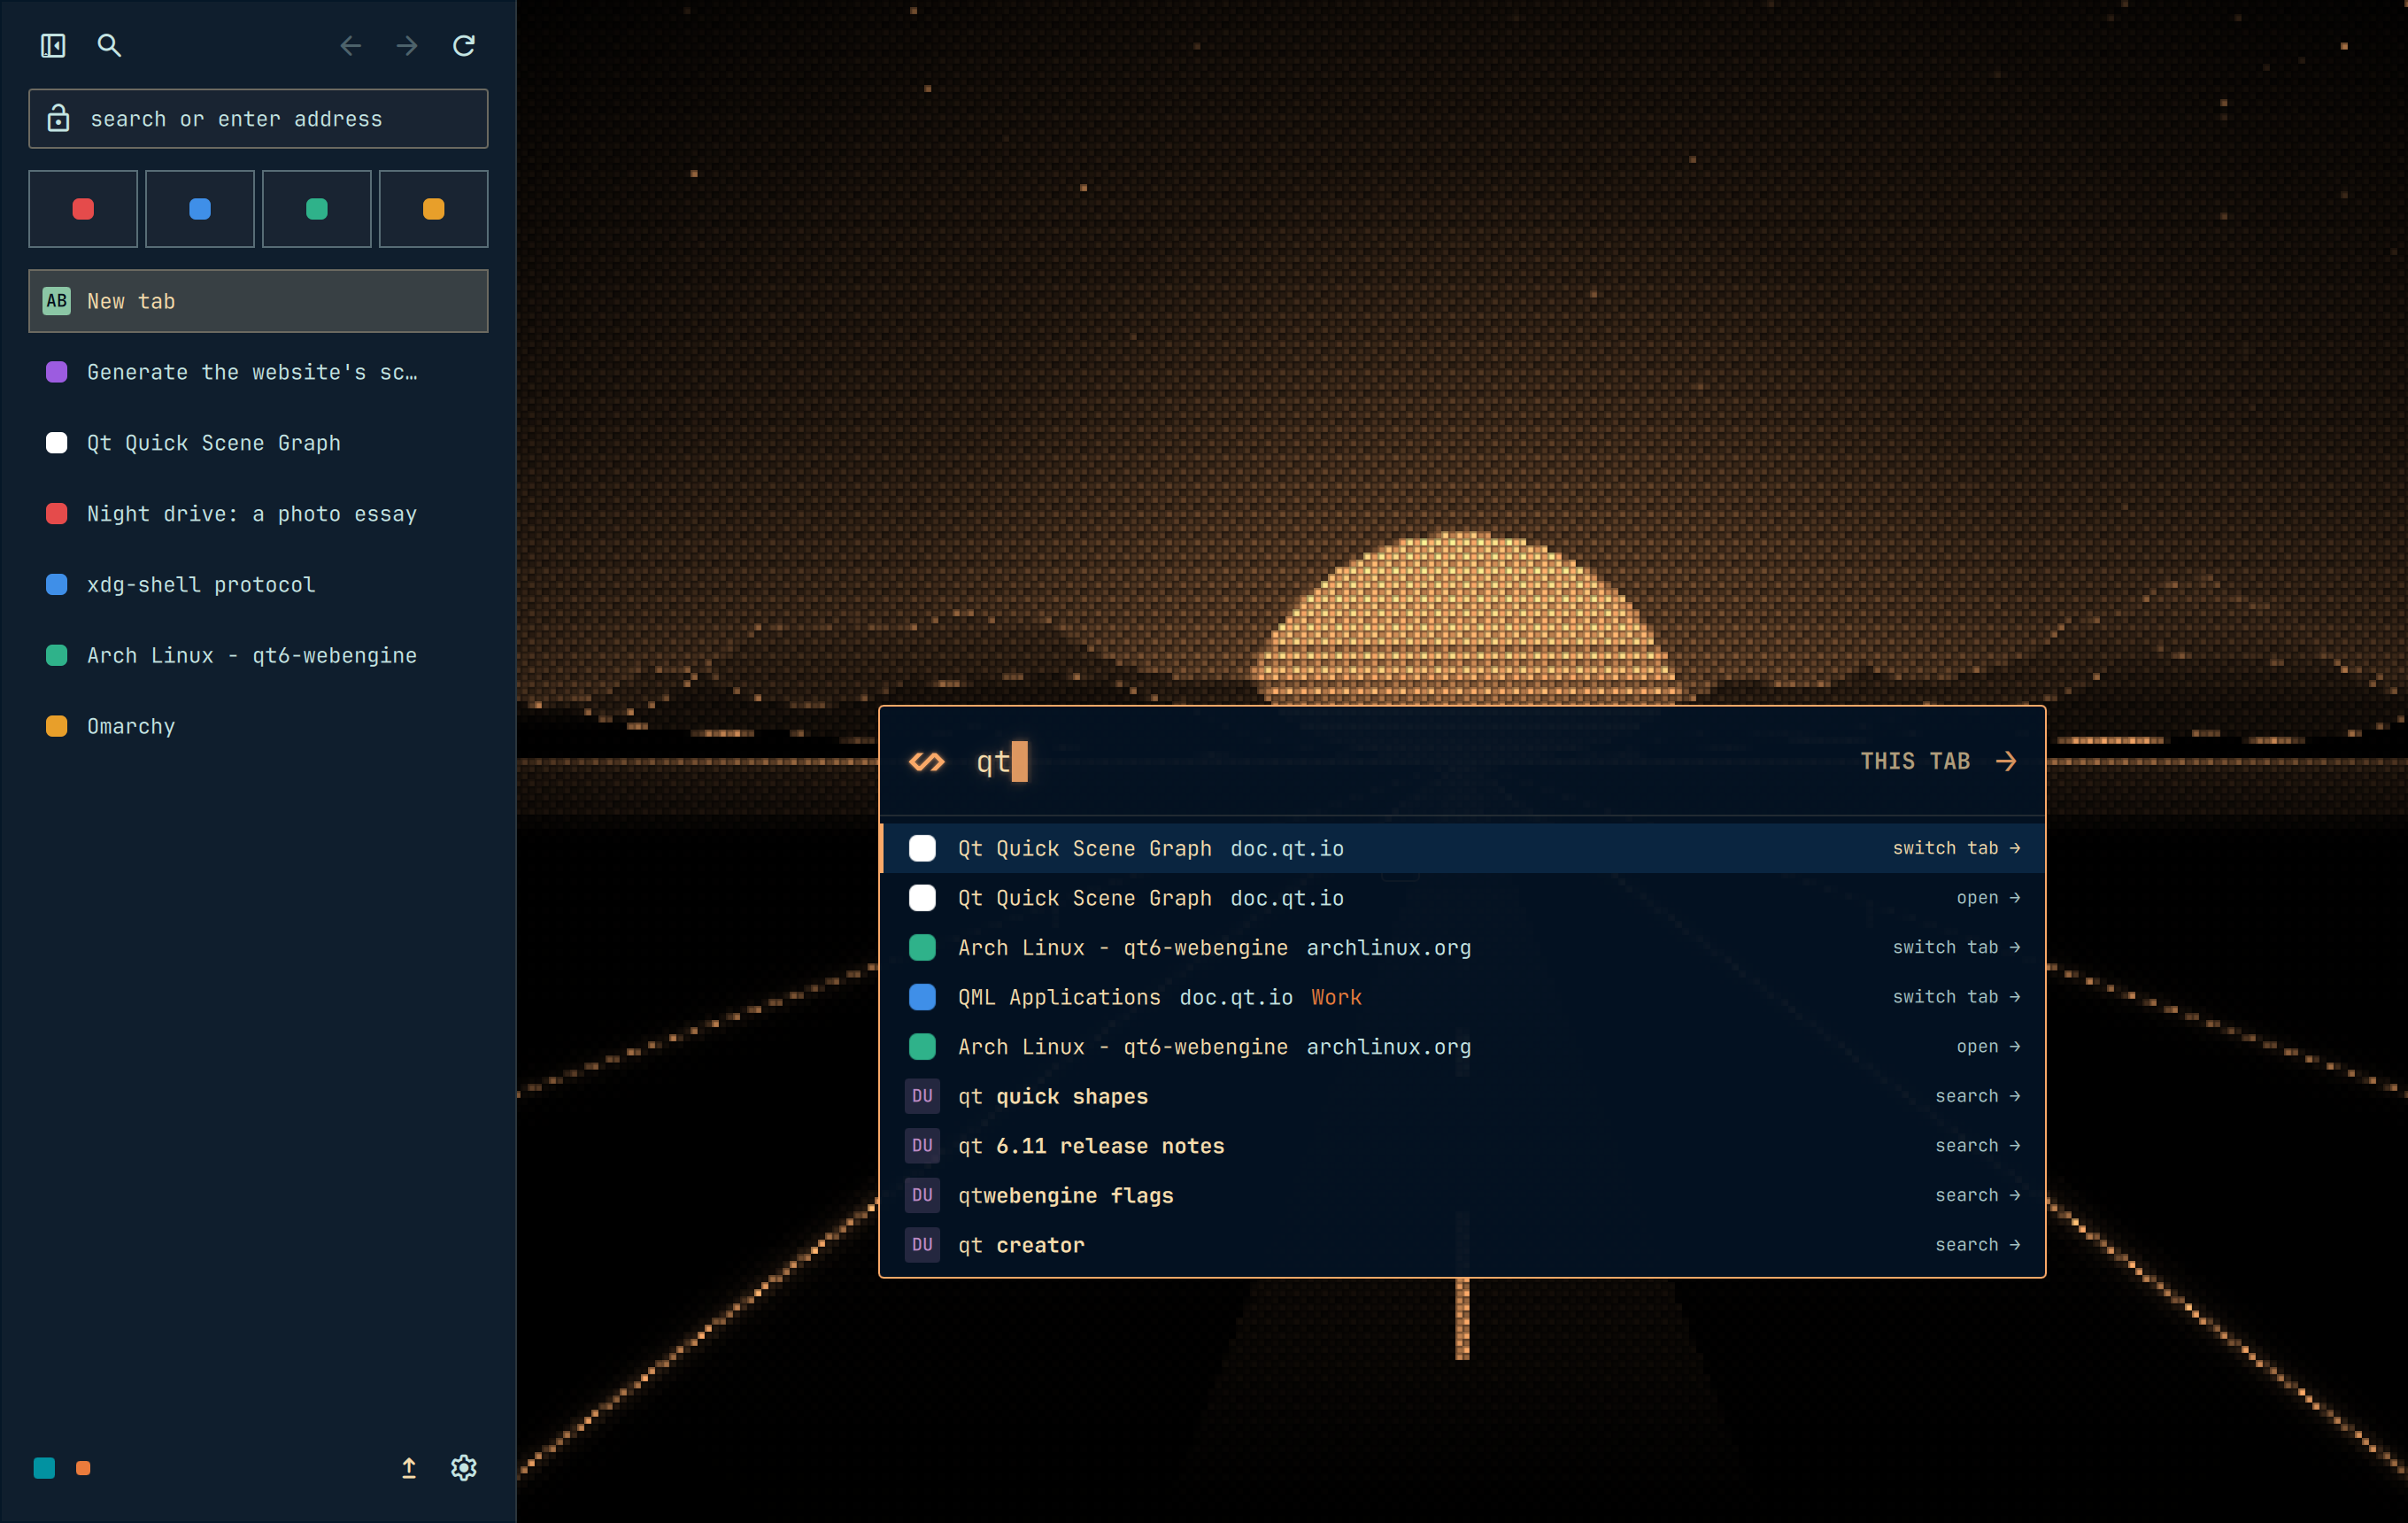
Task: Open the green pinned tile
Action: coord(317,209)
